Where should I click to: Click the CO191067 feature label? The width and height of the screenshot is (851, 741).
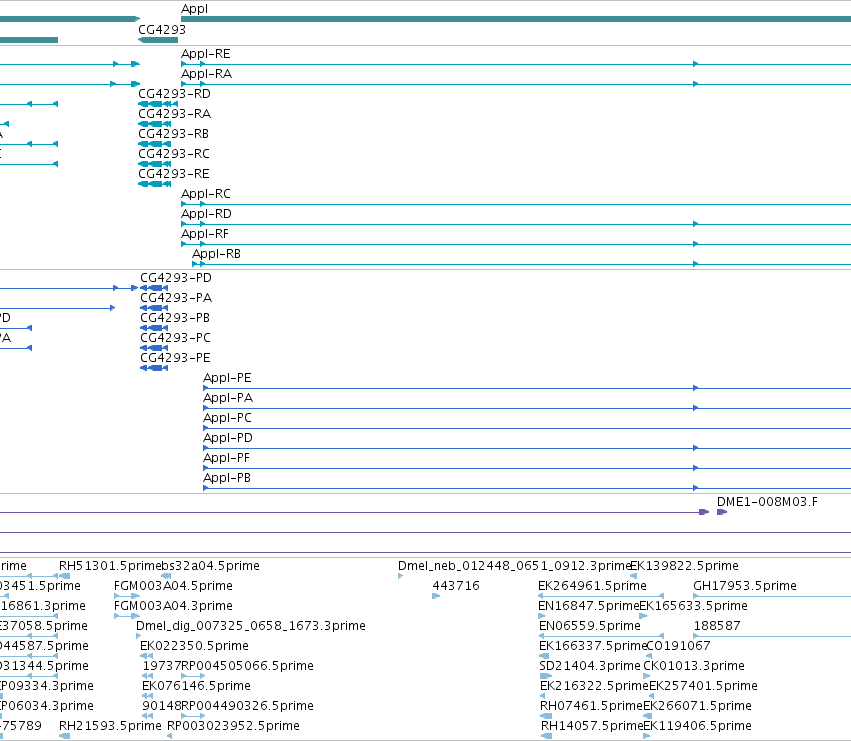pyautogui.click(x=678, y=646)
